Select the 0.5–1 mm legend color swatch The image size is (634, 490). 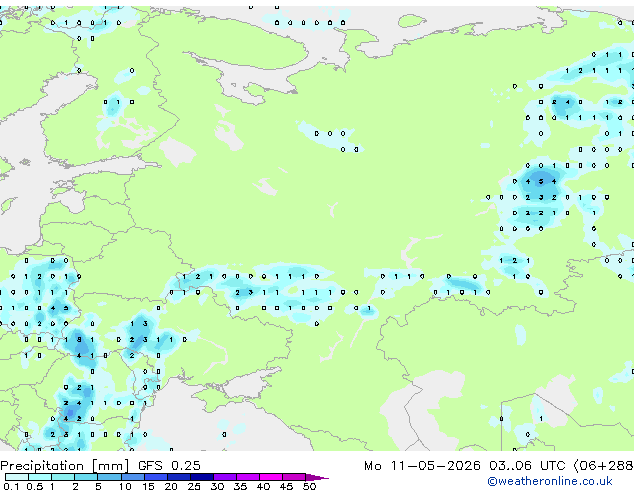coord(40,477)
